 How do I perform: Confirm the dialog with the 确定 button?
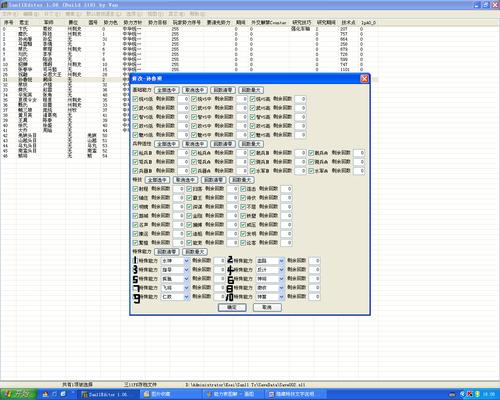point(232,307)
